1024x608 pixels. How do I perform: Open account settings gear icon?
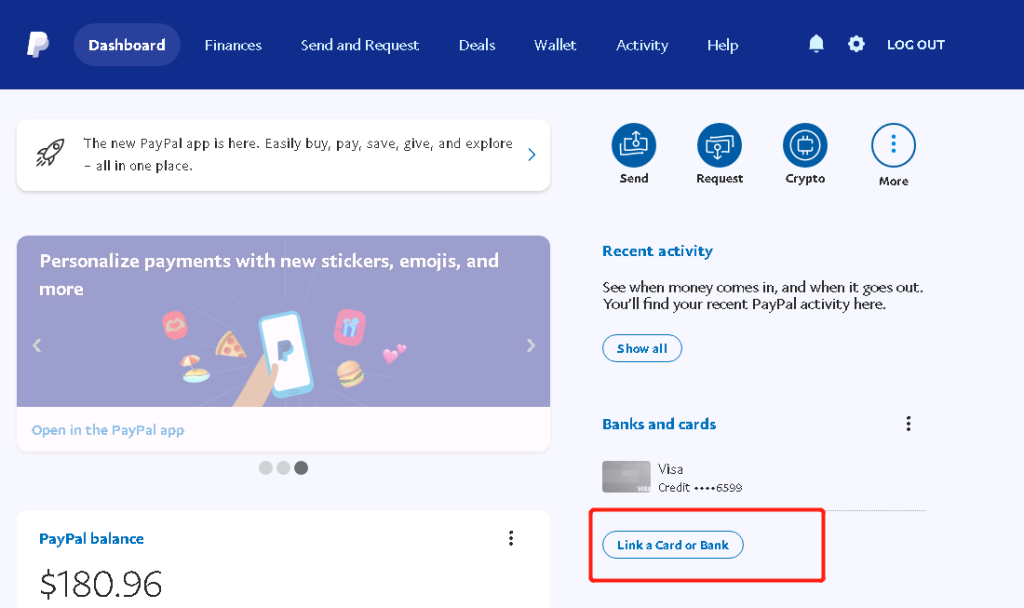(x=856, y=44)
